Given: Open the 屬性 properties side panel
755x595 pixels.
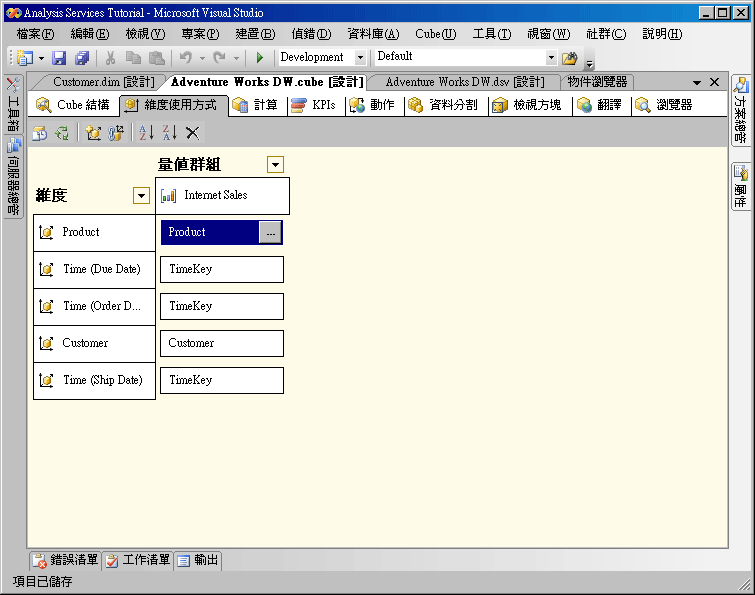Looking at the screenshot, I should (x=741, y=186).
